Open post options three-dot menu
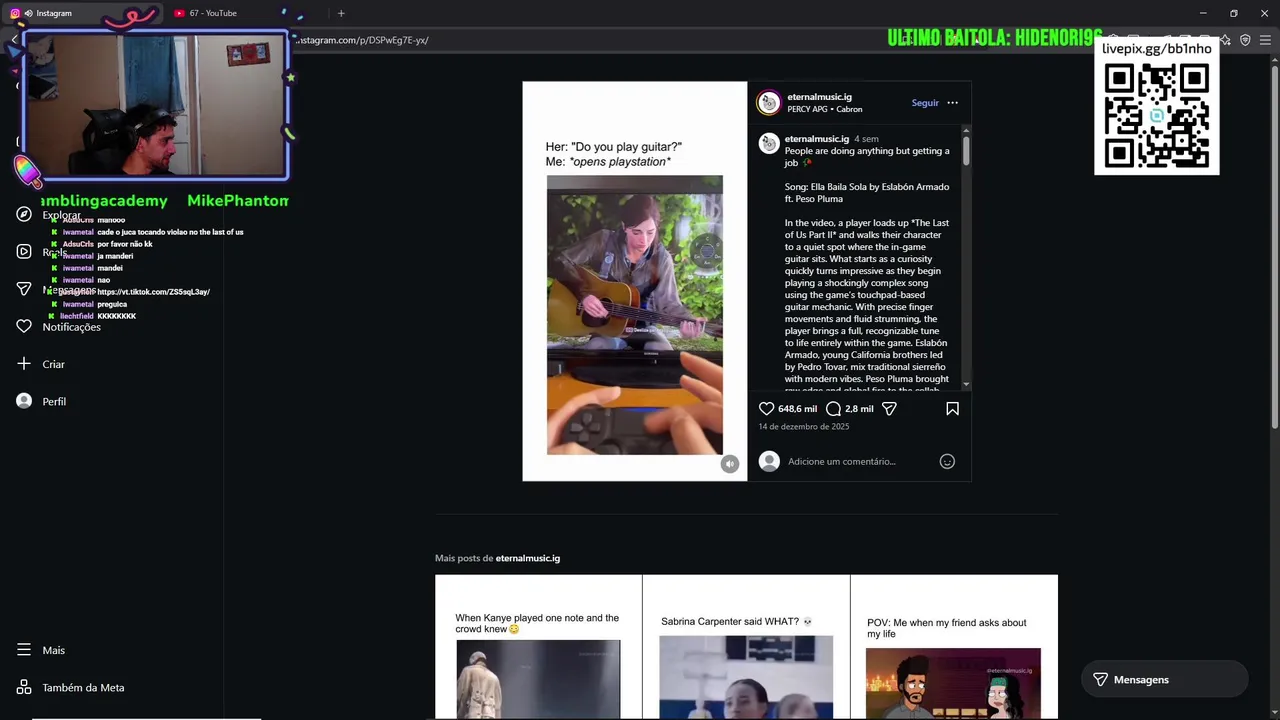1280x720 pixels. (952, 103)
